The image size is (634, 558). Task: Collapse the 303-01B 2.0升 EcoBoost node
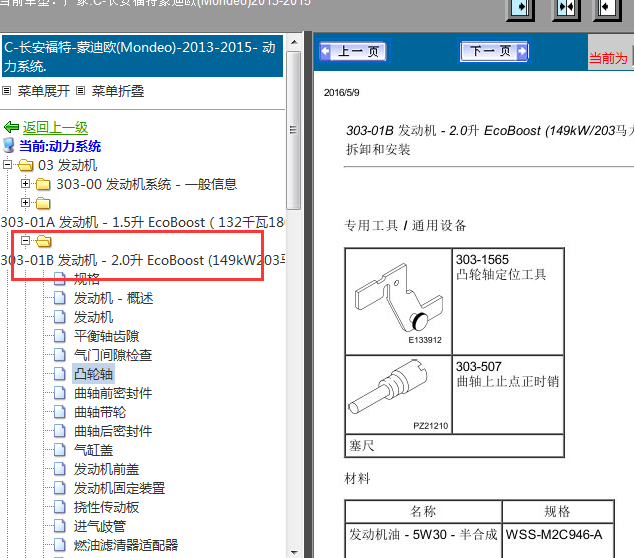click(x=25, y=241)
